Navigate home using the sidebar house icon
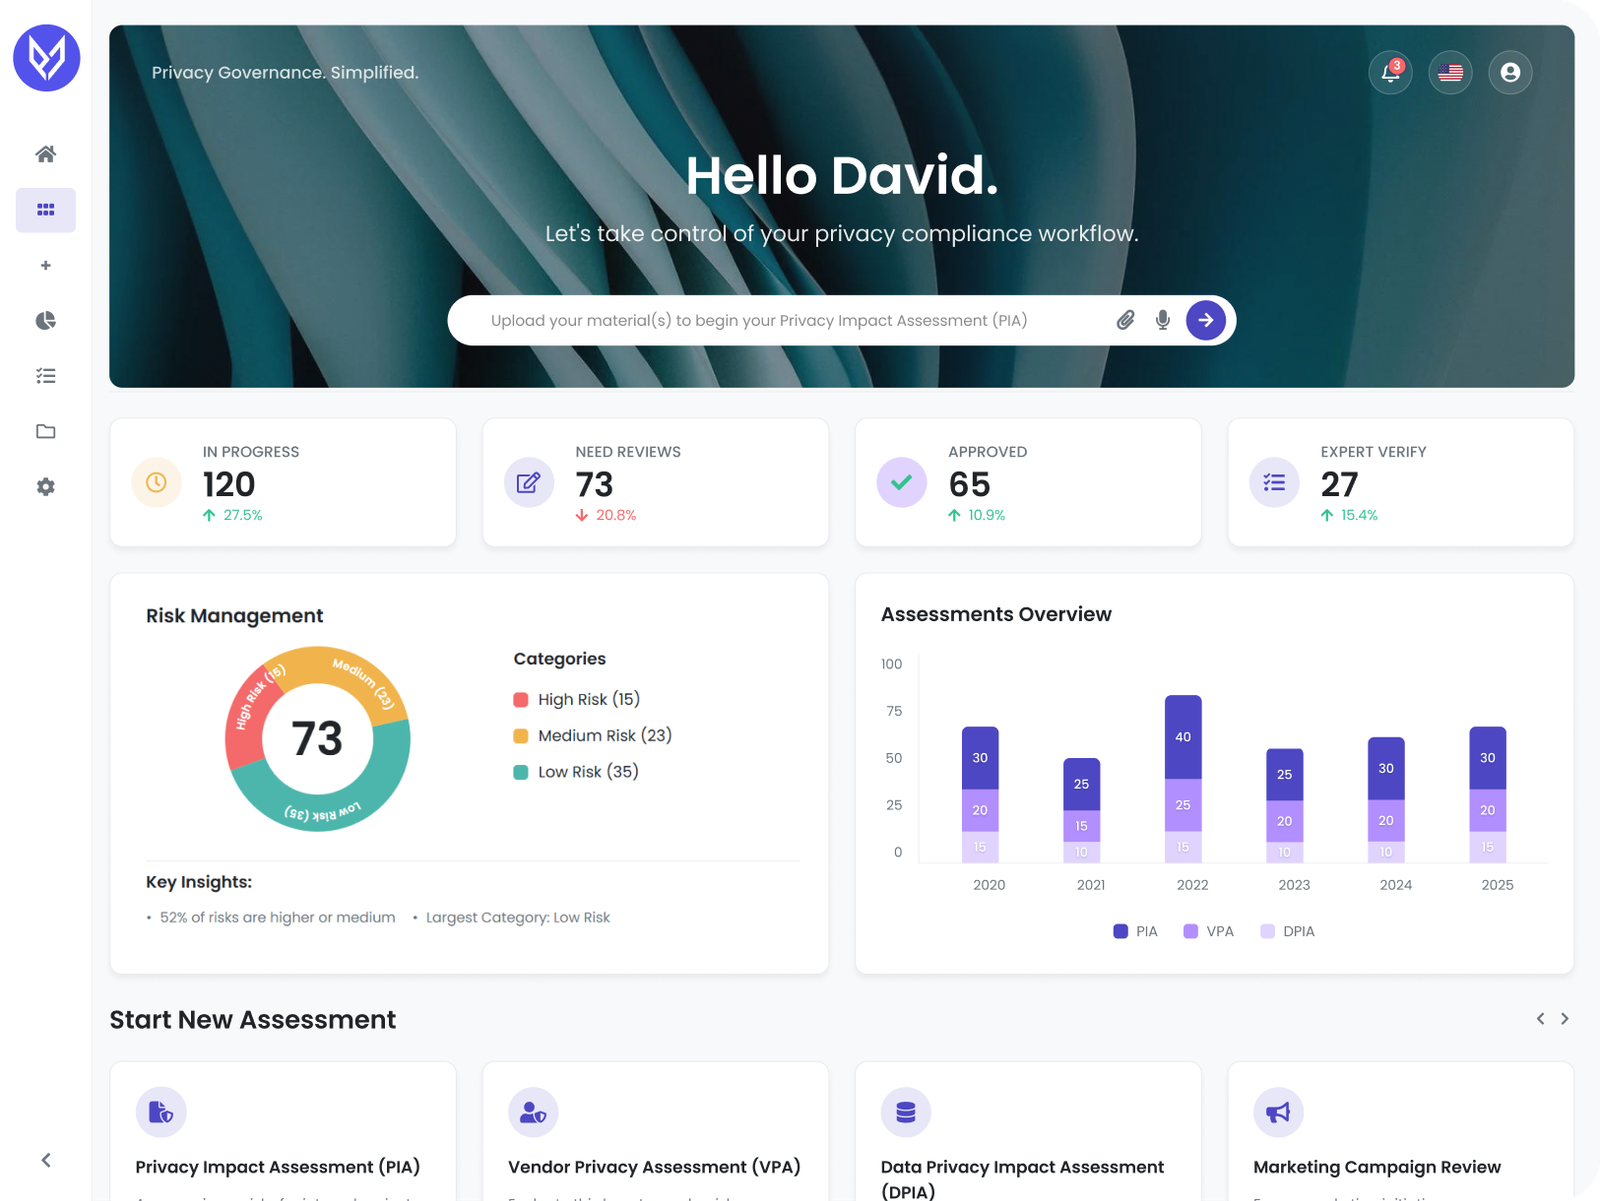 45,153
